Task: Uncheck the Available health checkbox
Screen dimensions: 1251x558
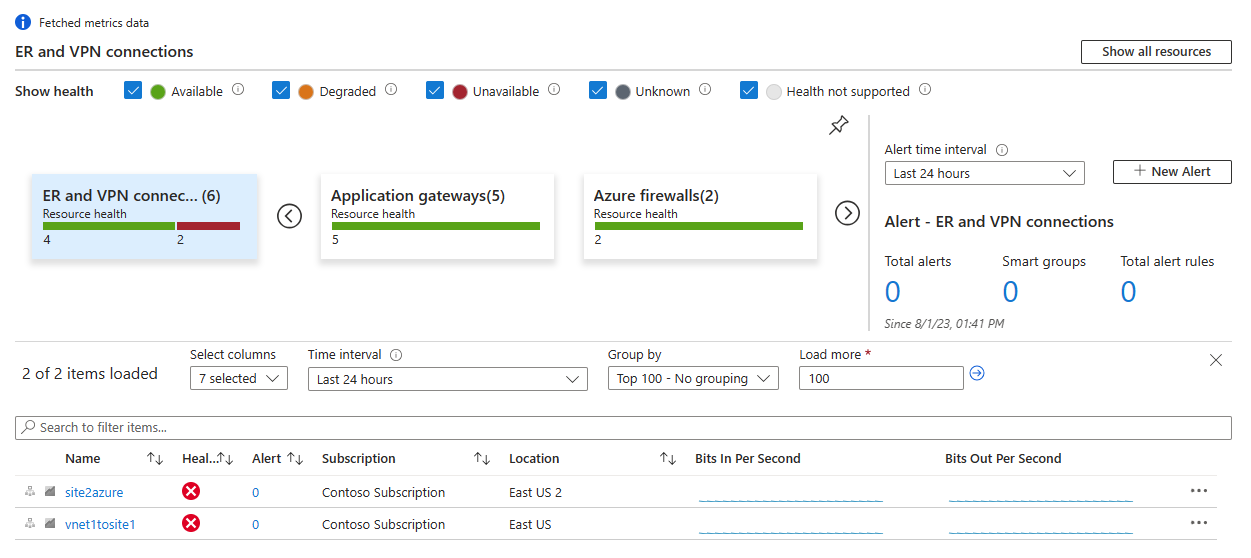Action: point(133,91)
